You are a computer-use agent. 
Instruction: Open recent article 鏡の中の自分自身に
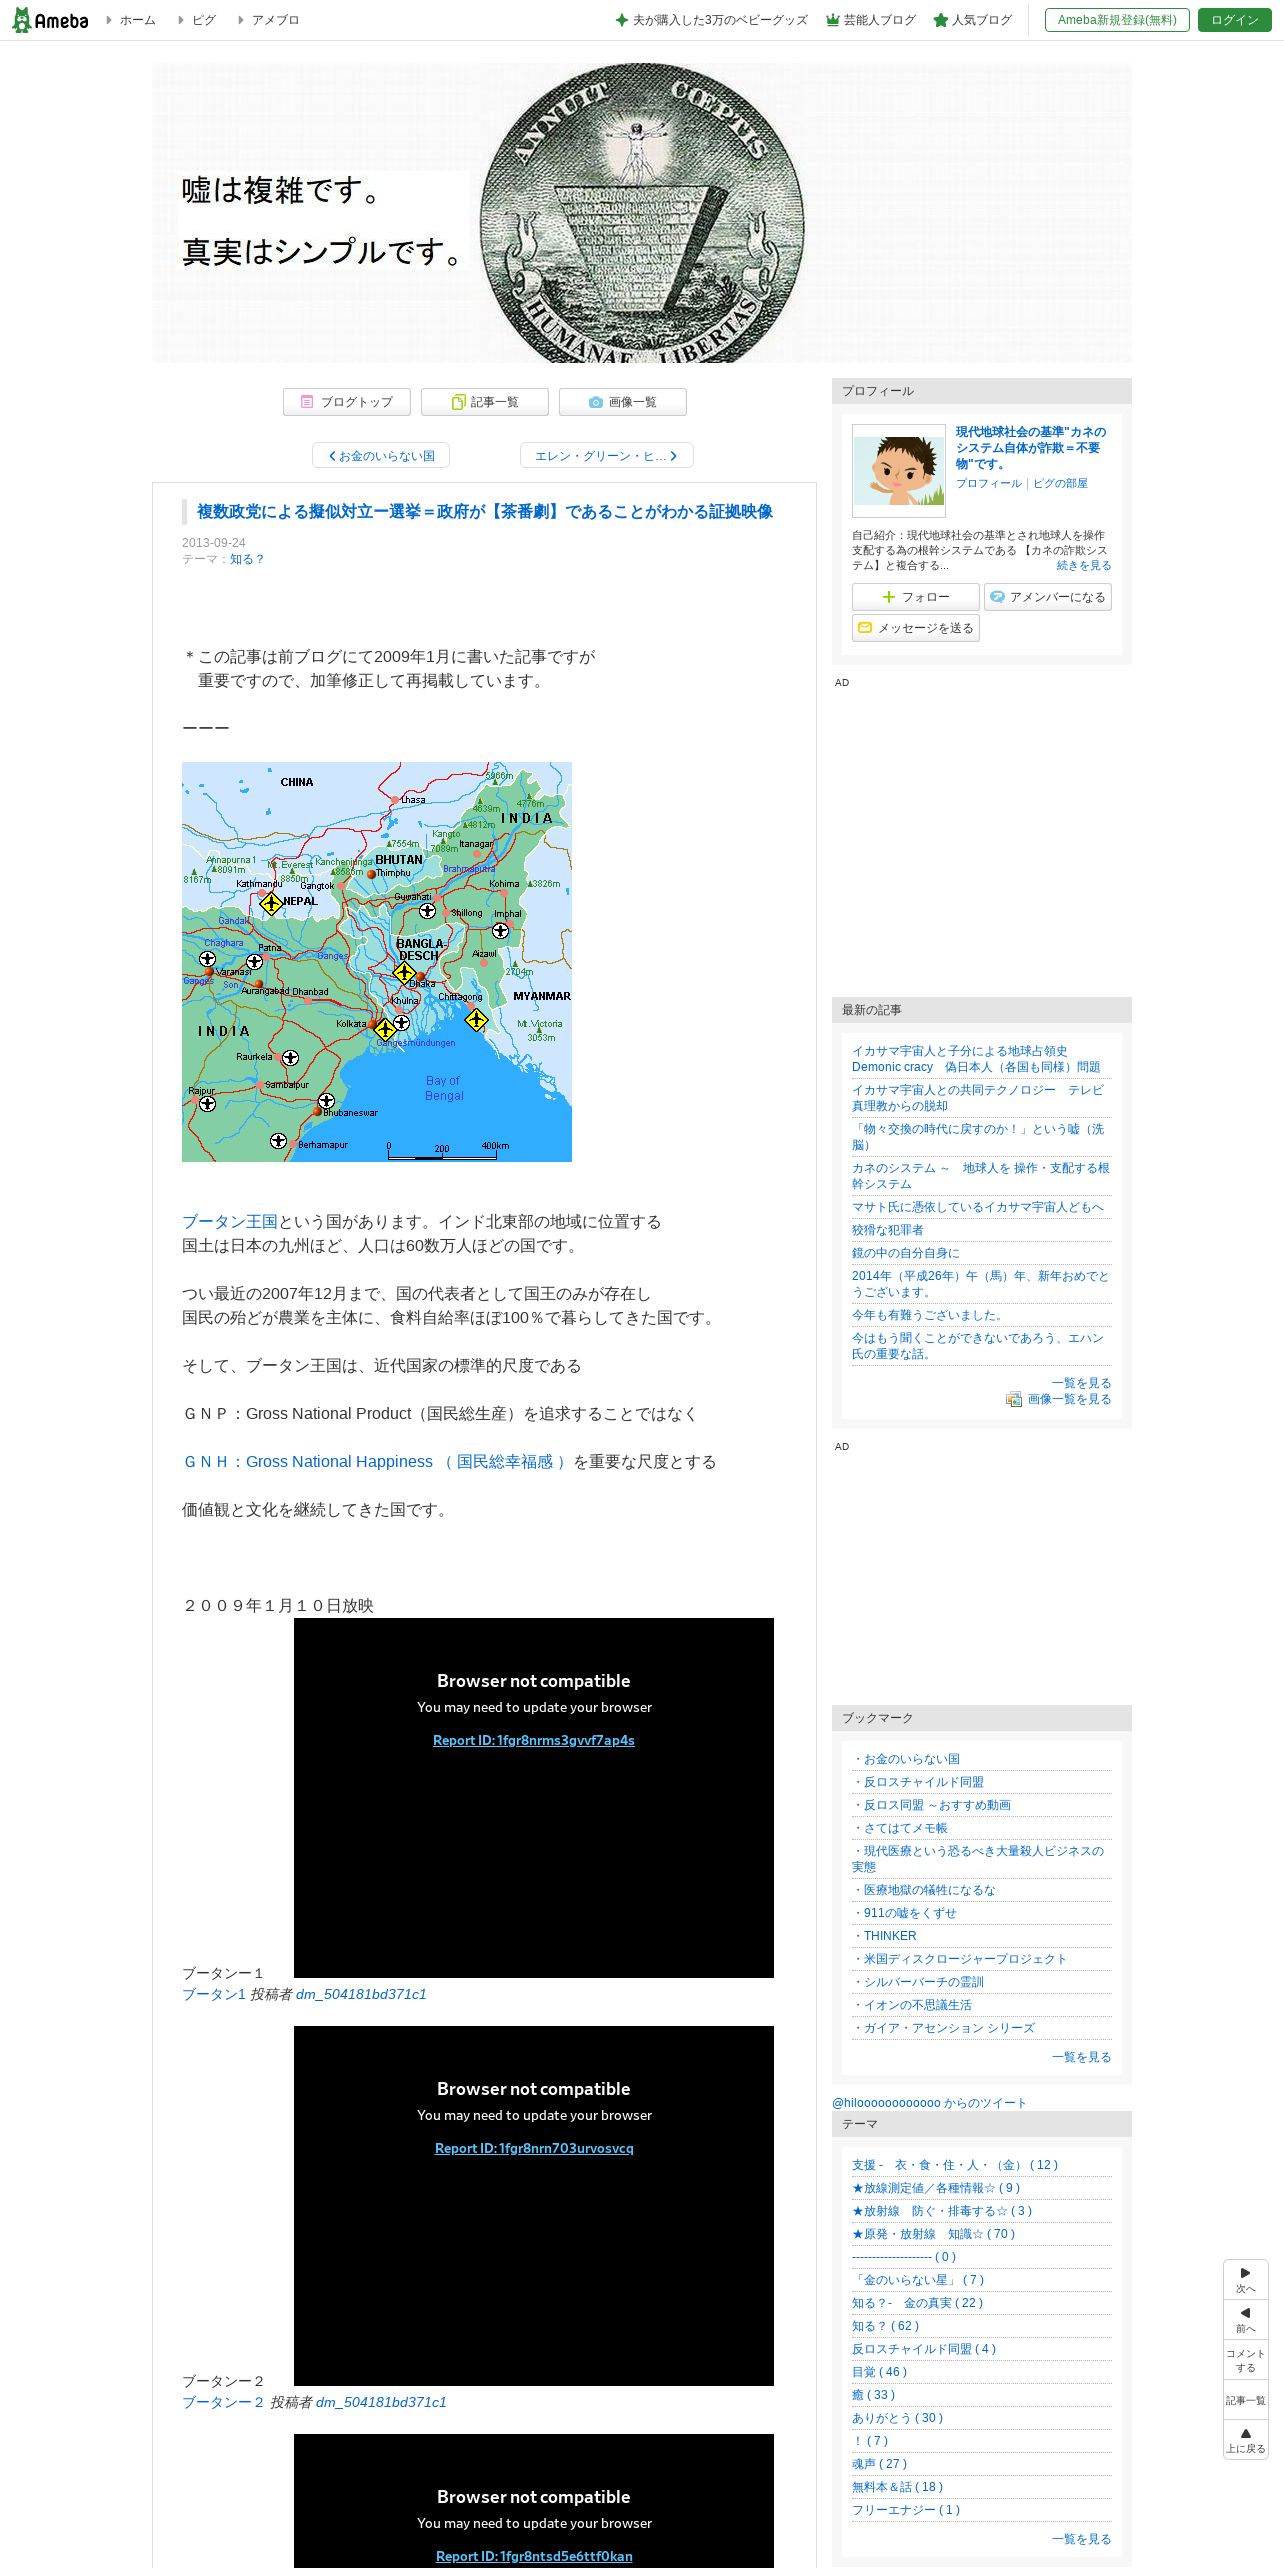[x=906, y=1253]
